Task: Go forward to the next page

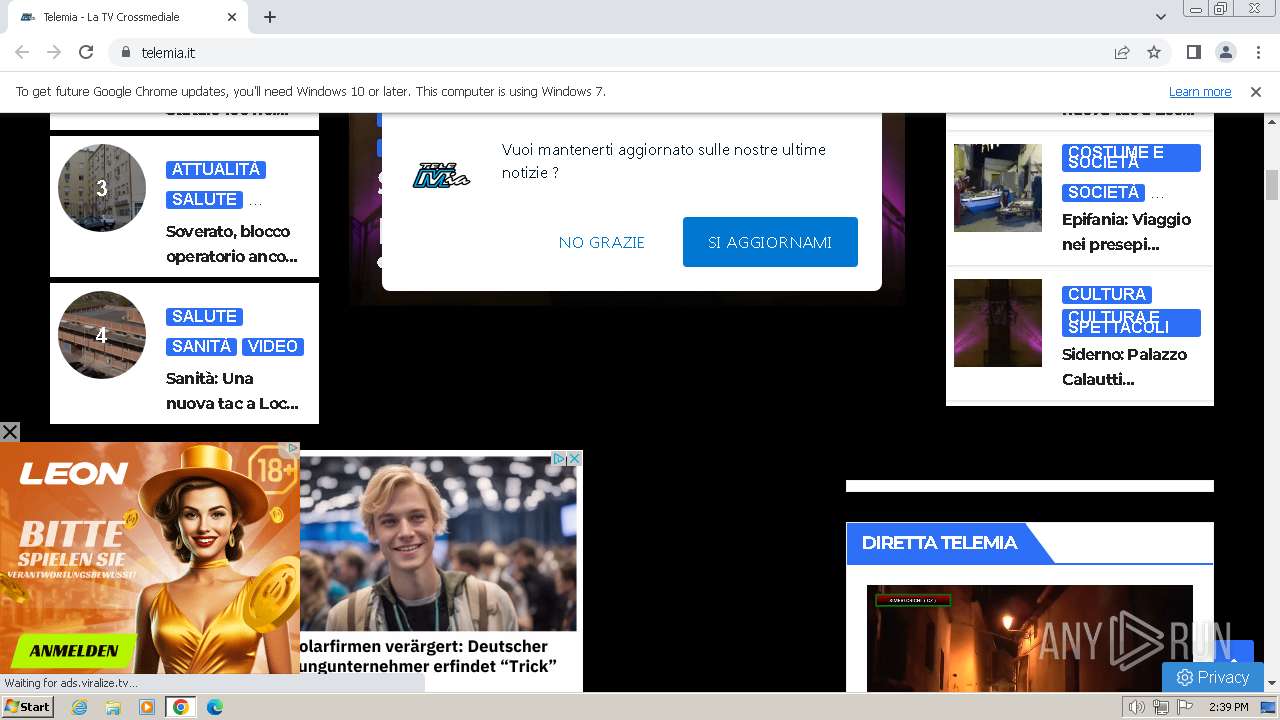Action: [54, 52]
